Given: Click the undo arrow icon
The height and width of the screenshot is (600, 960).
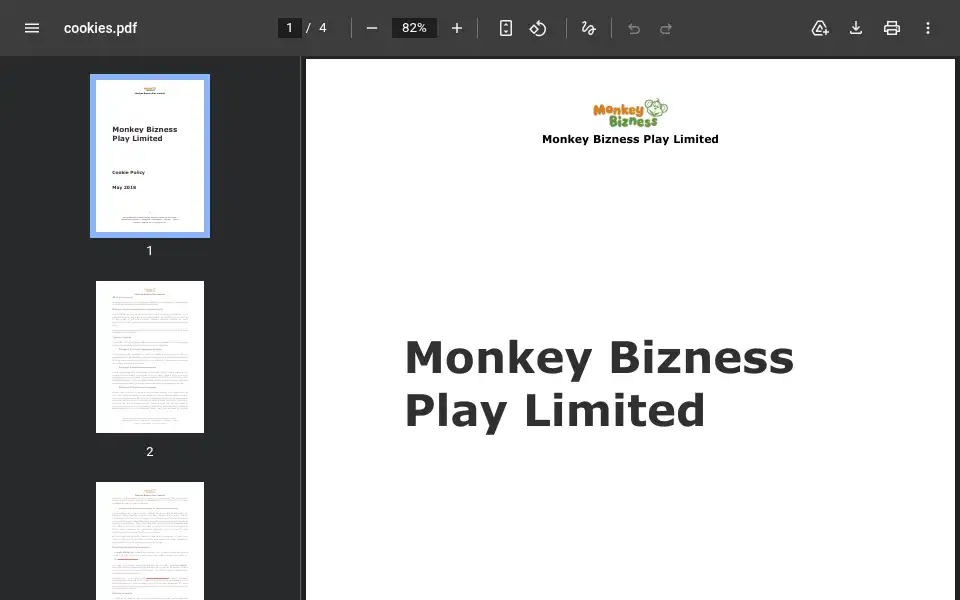Looking at the screenshot, I should [634, 28].
